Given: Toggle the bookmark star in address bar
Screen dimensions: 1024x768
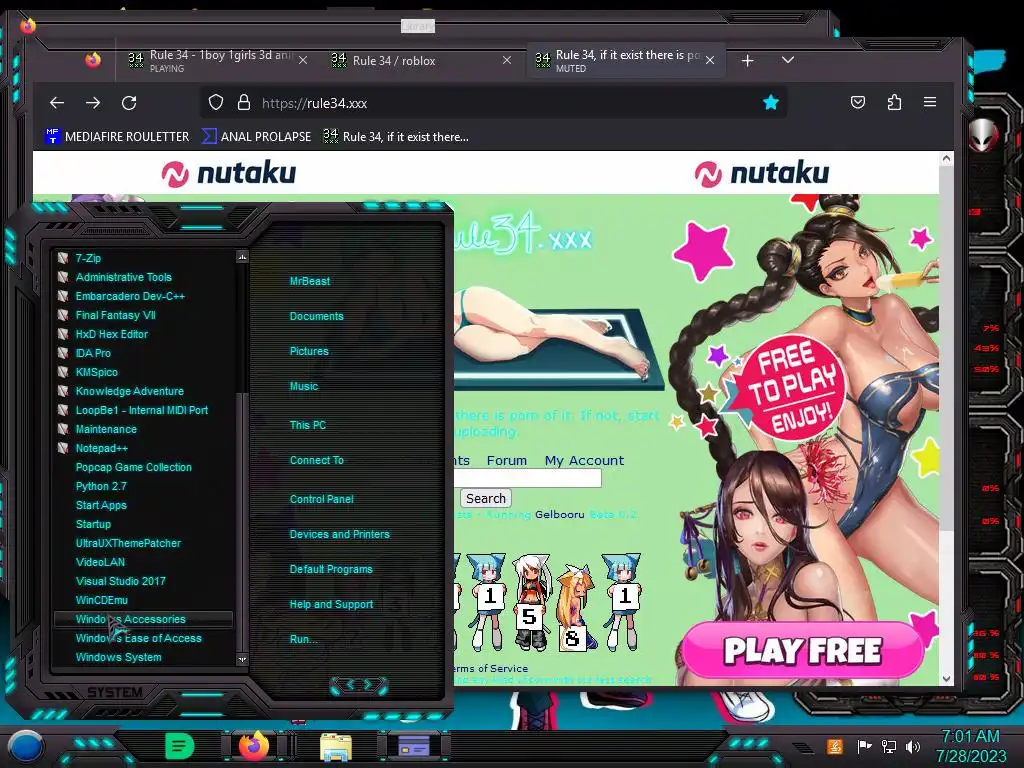Looking at the screenshot, I should 771,103.
